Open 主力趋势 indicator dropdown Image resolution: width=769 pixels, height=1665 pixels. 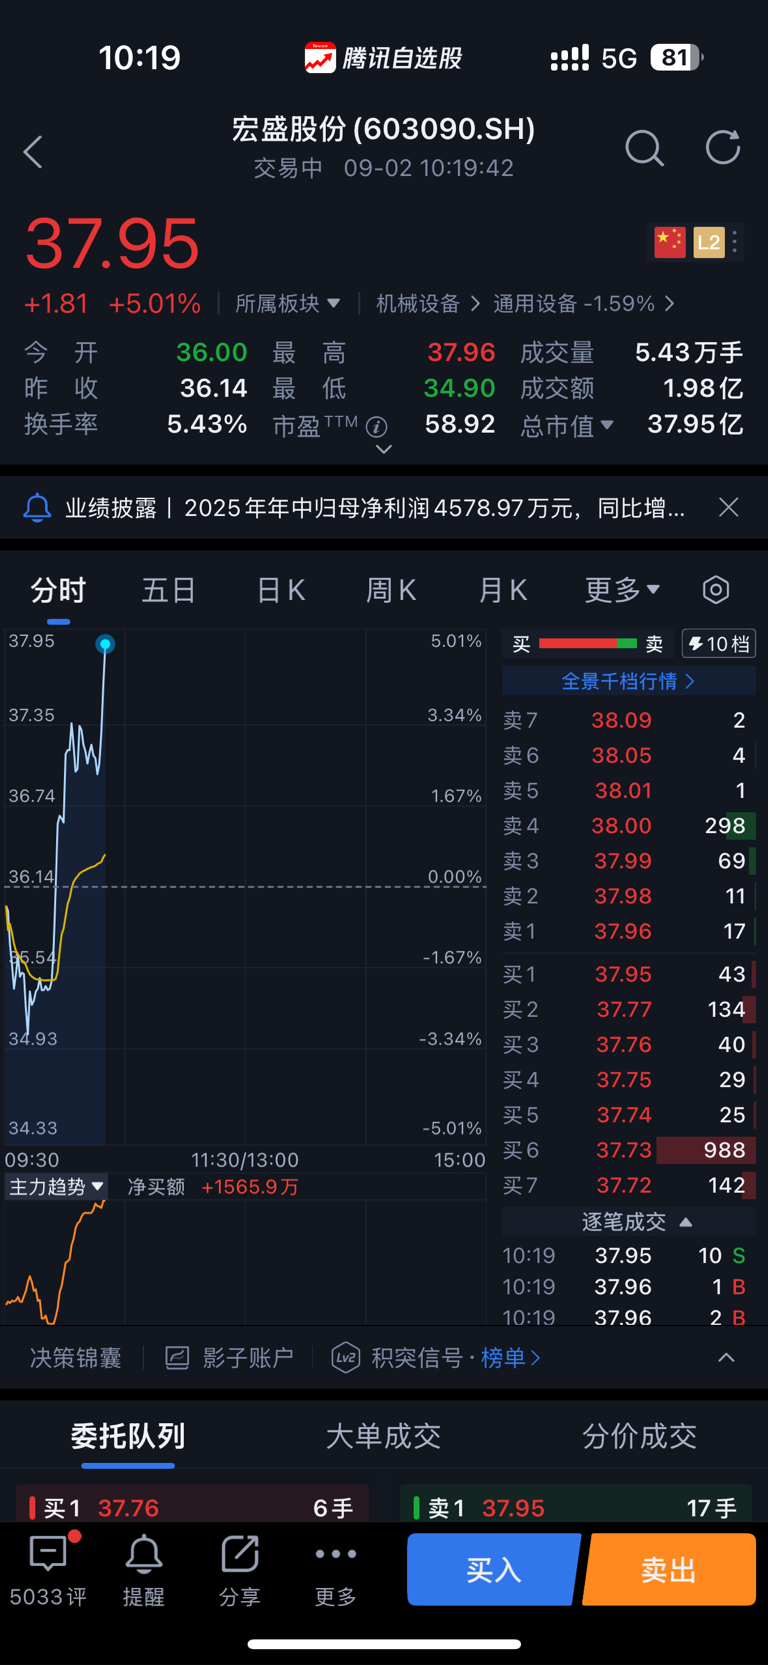56,1187
